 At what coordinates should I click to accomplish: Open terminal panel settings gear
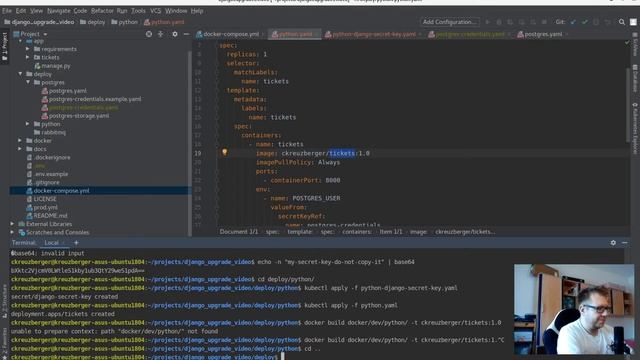(x=613, y=243)
